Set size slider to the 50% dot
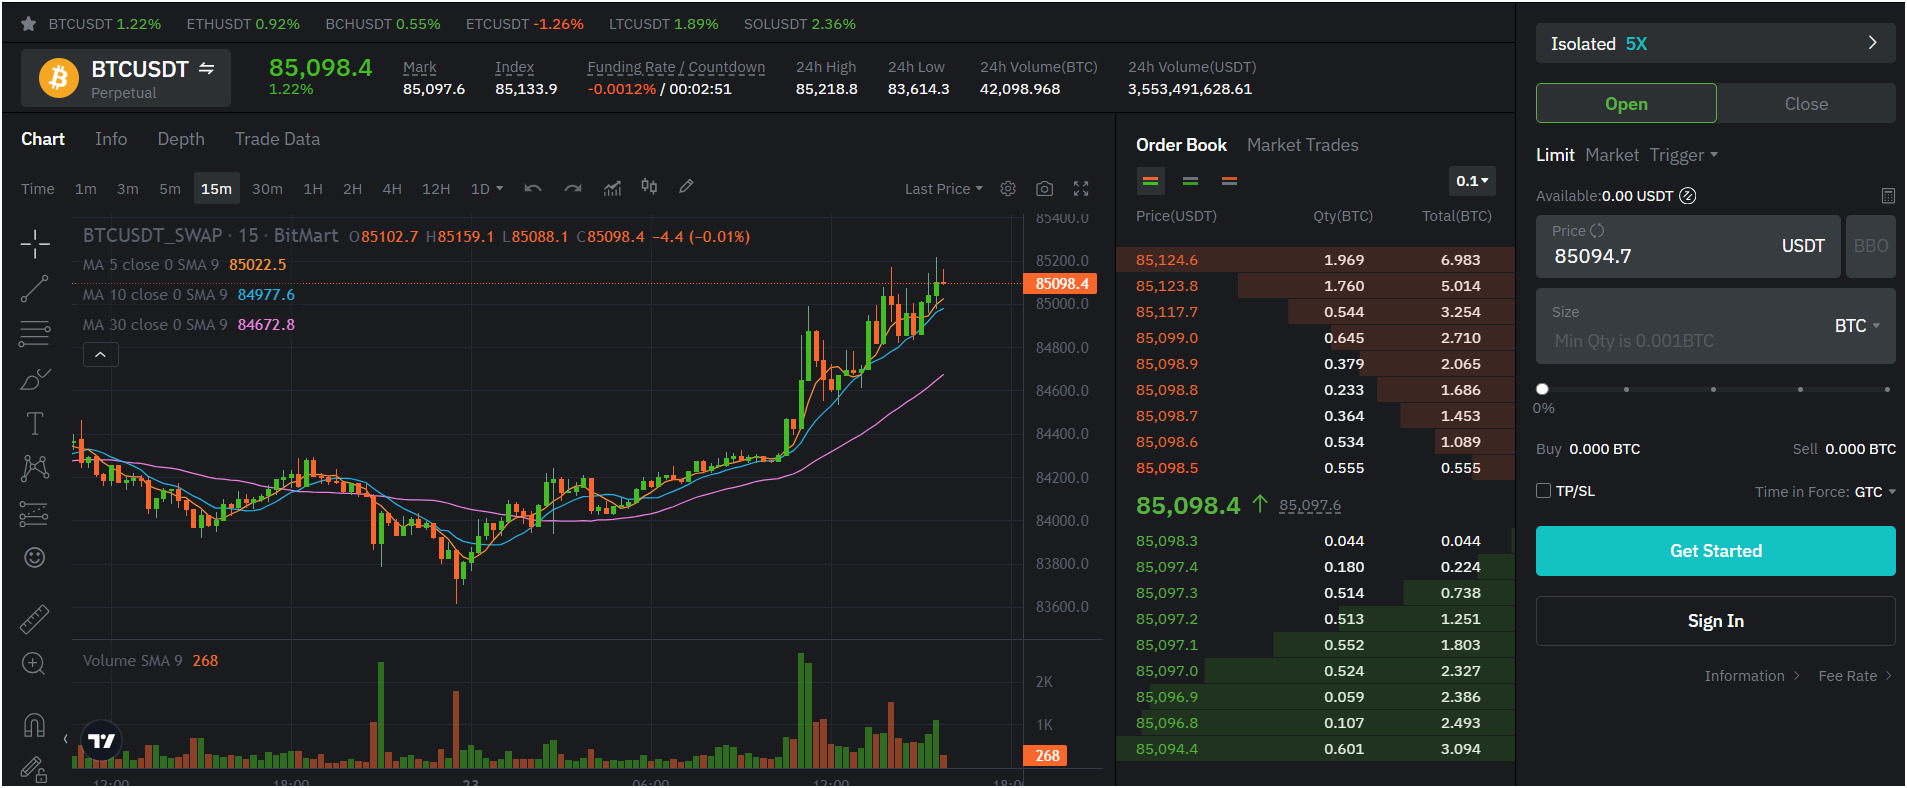The height and width of the screenshot is (788, 1907). point(1714,389)
